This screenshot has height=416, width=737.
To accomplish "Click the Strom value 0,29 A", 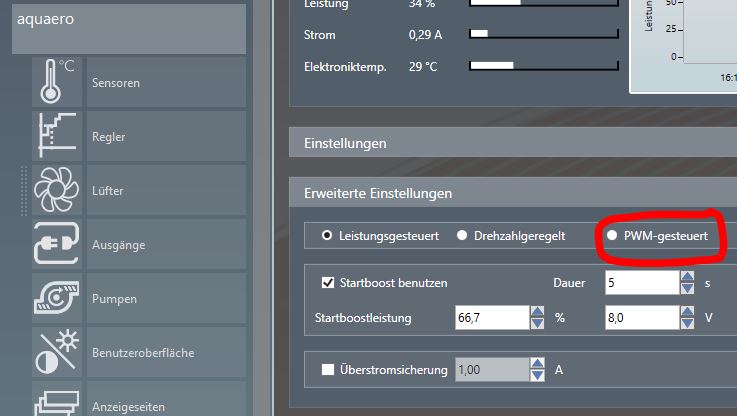I will click(x=425, y=35).
